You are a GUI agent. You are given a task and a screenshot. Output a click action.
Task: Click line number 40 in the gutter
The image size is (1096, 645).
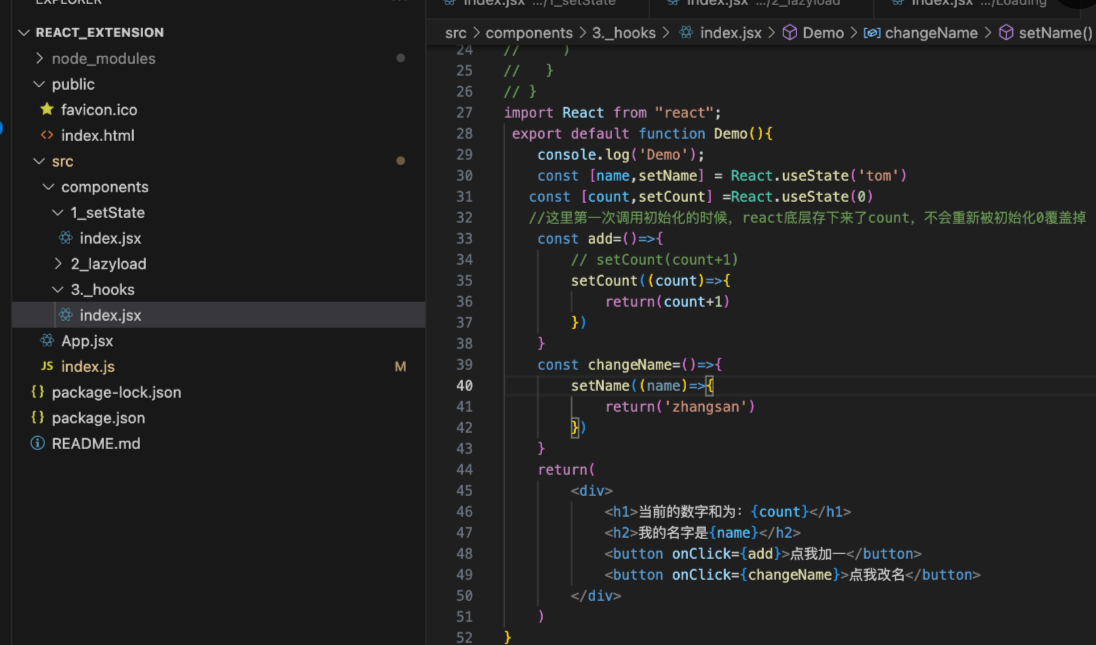(x=464, y=386)
